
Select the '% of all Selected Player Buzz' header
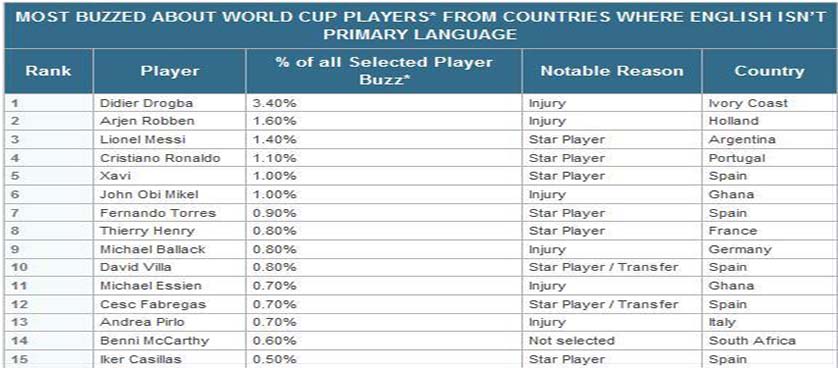pos(384,71)
